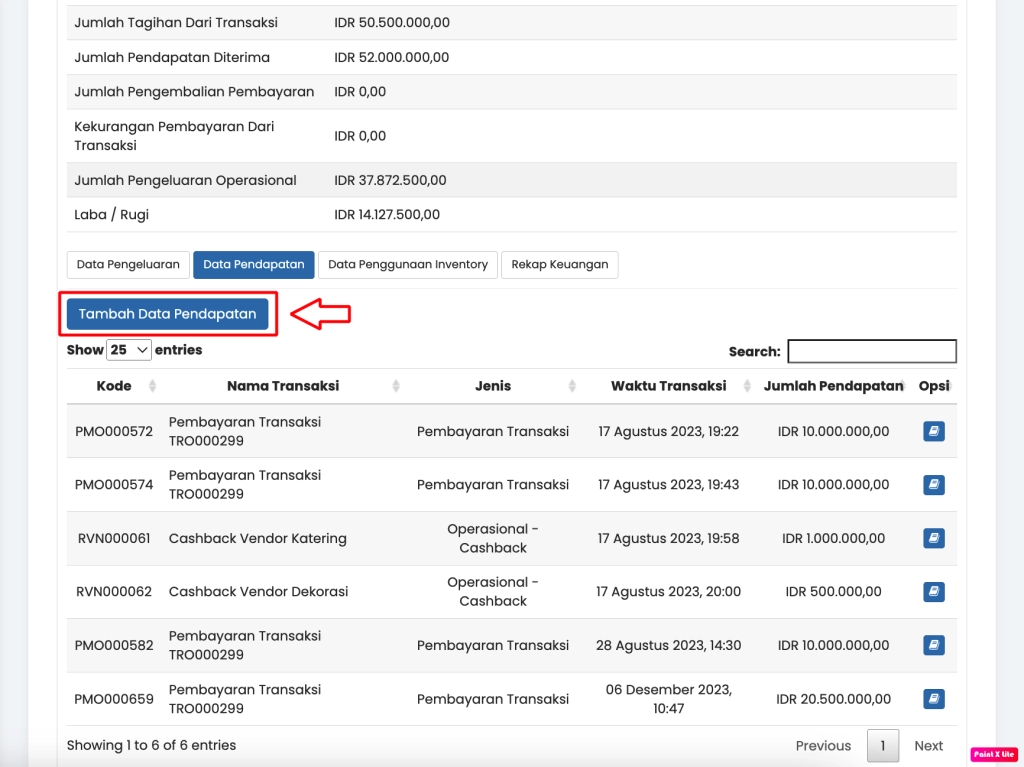Open detail icon for PMO000659 row
The width and height of the screenshot is (1024, 767).
934,698
